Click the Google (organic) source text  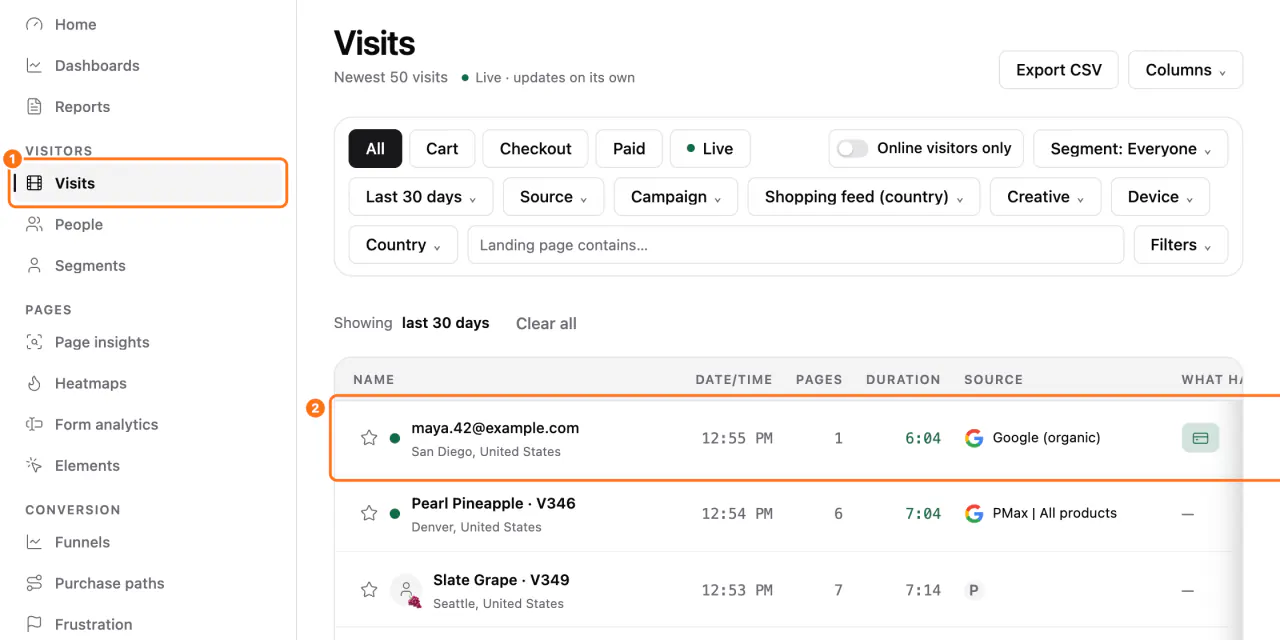pyautogui.click(x=1046, y=438)
